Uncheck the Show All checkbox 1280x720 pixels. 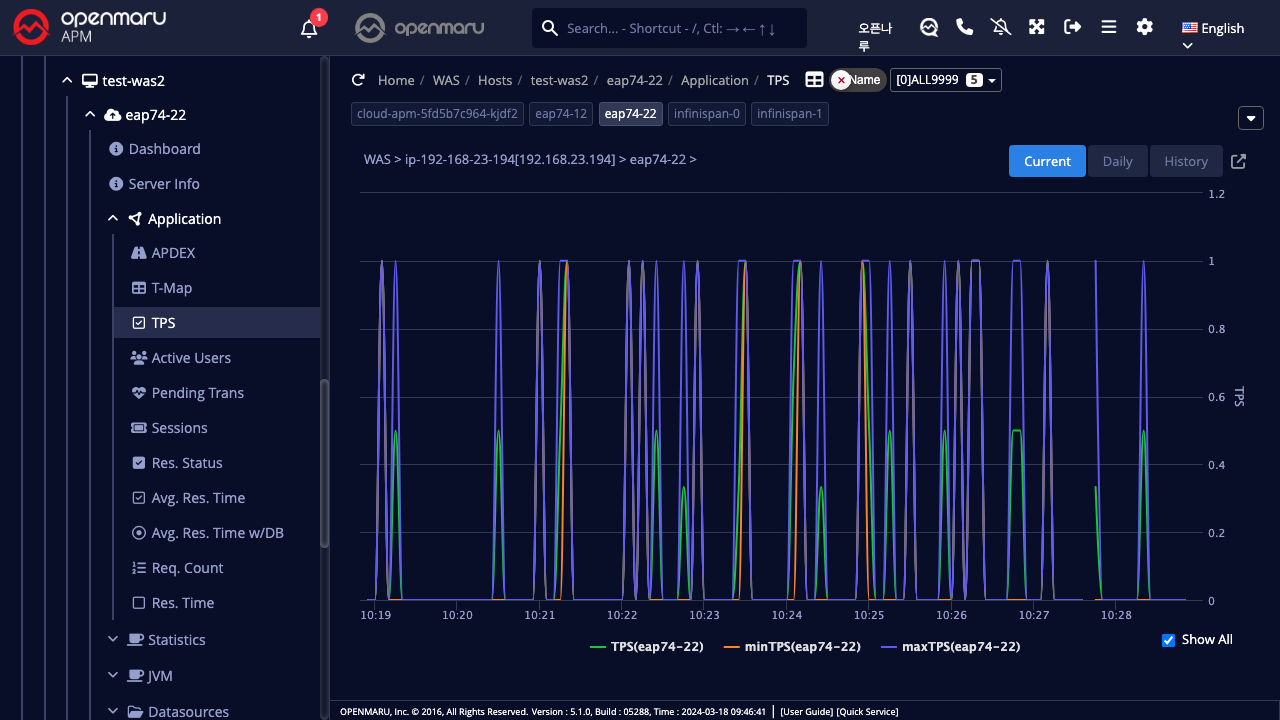coord(1168,640)
